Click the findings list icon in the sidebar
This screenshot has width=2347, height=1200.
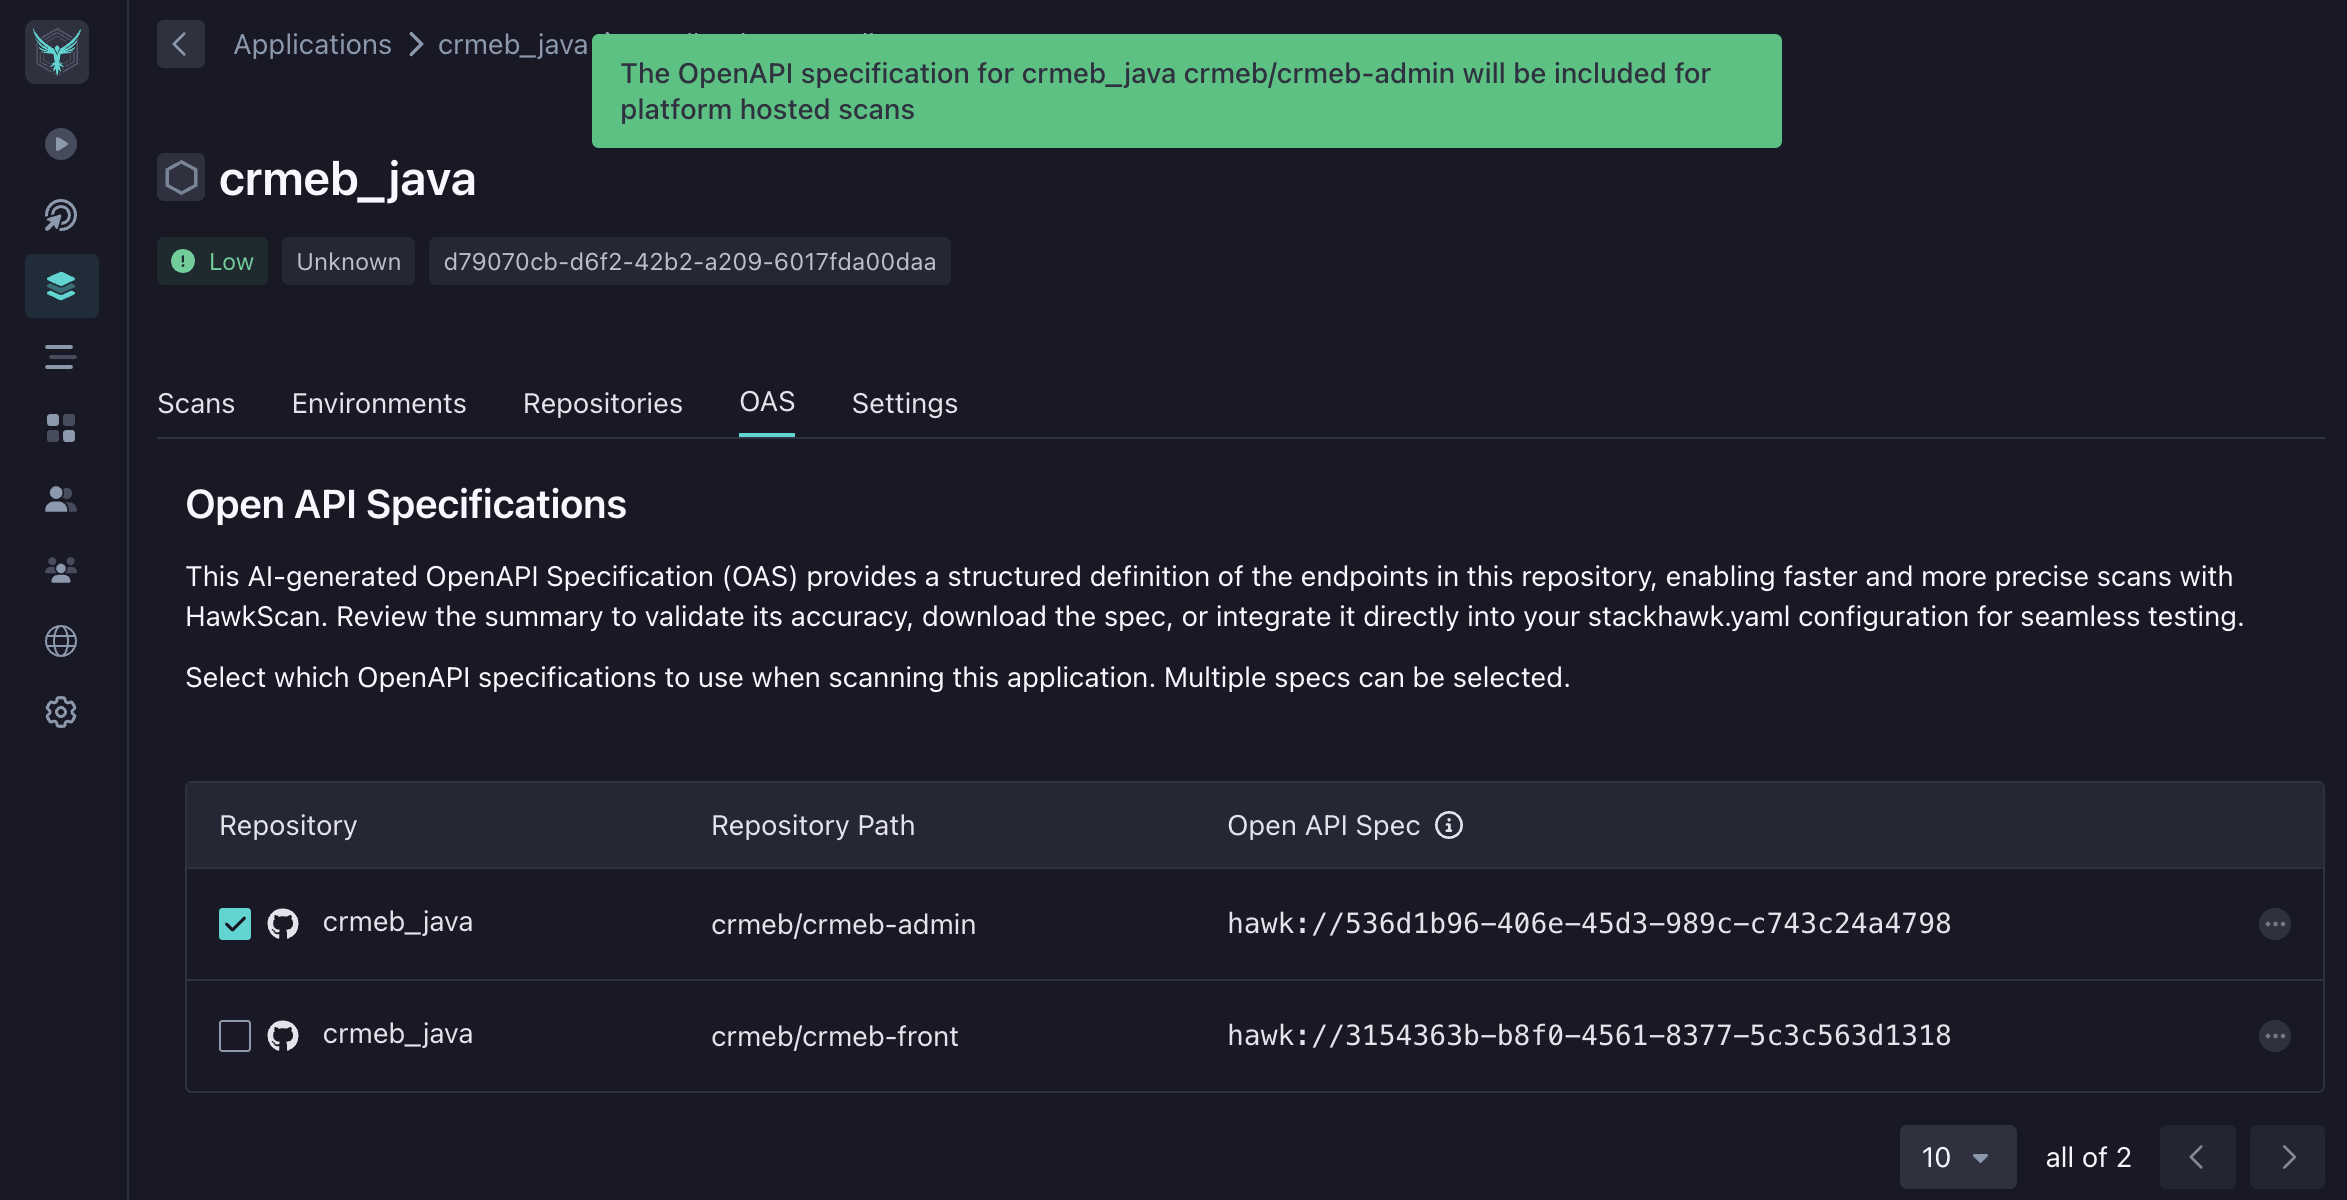click(x=60, y=357)
